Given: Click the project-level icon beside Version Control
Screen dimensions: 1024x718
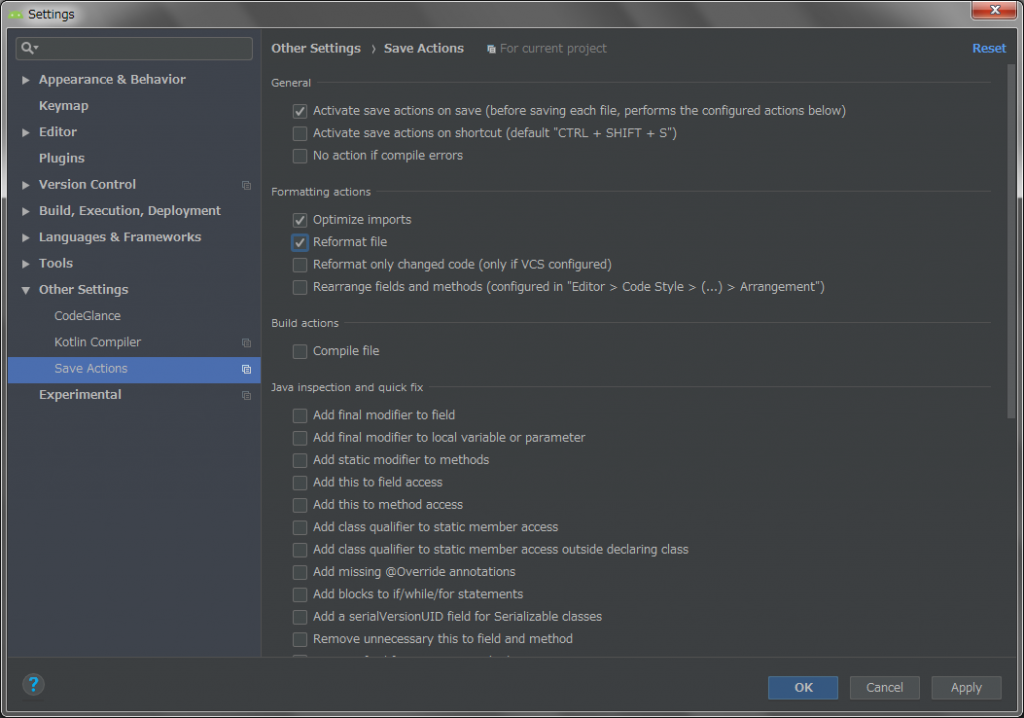Looking at the screenshot, I should coord(246,185).
